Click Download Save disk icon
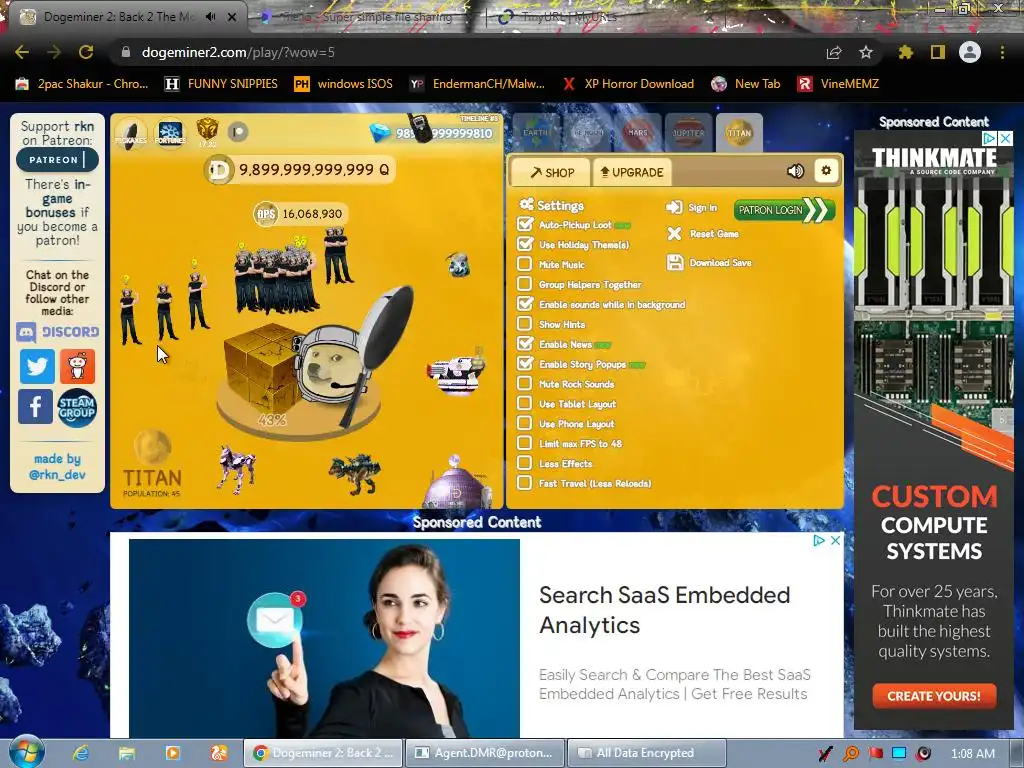The width and height of the screenshot is (1024, 768). [675, 263]
